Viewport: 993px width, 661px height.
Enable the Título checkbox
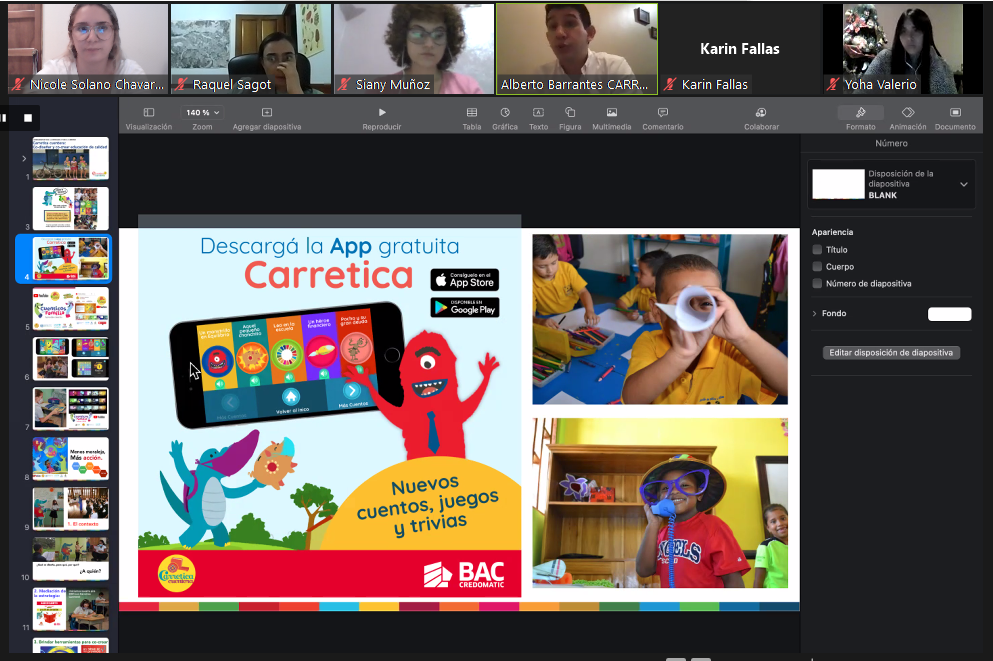817,249
